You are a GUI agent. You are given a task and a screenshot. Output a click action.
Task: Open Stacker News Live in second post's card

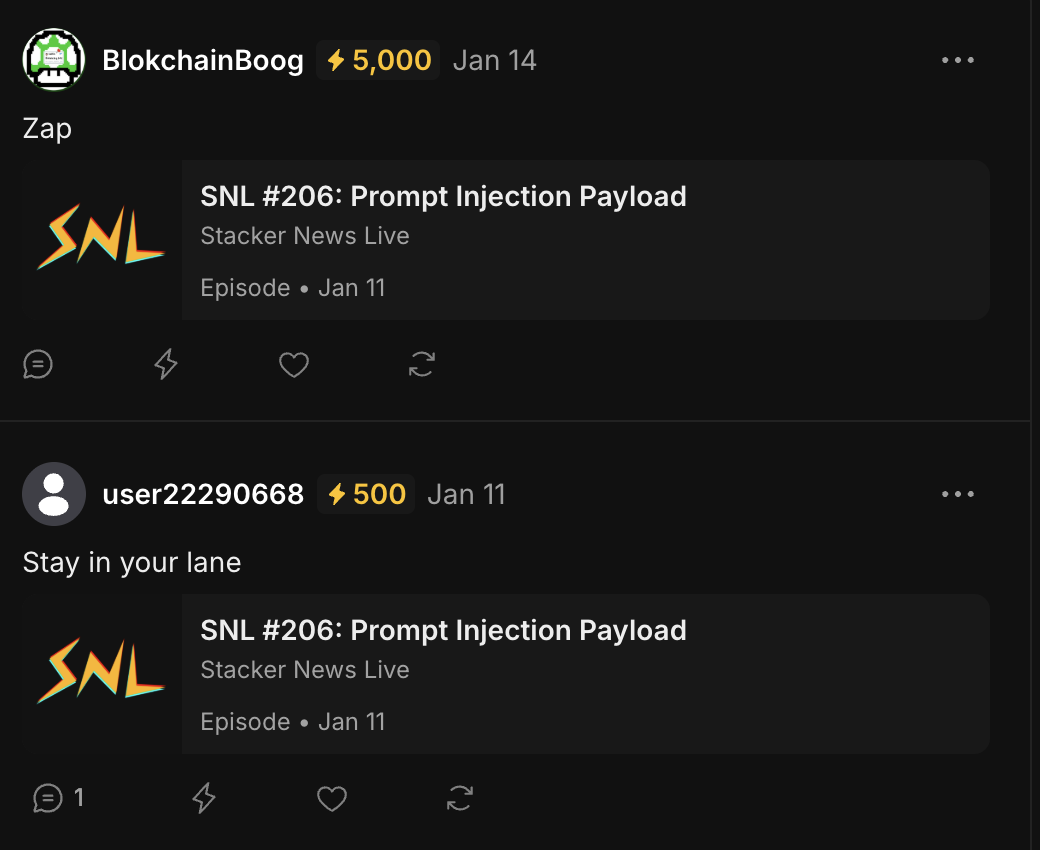point(305,670)
